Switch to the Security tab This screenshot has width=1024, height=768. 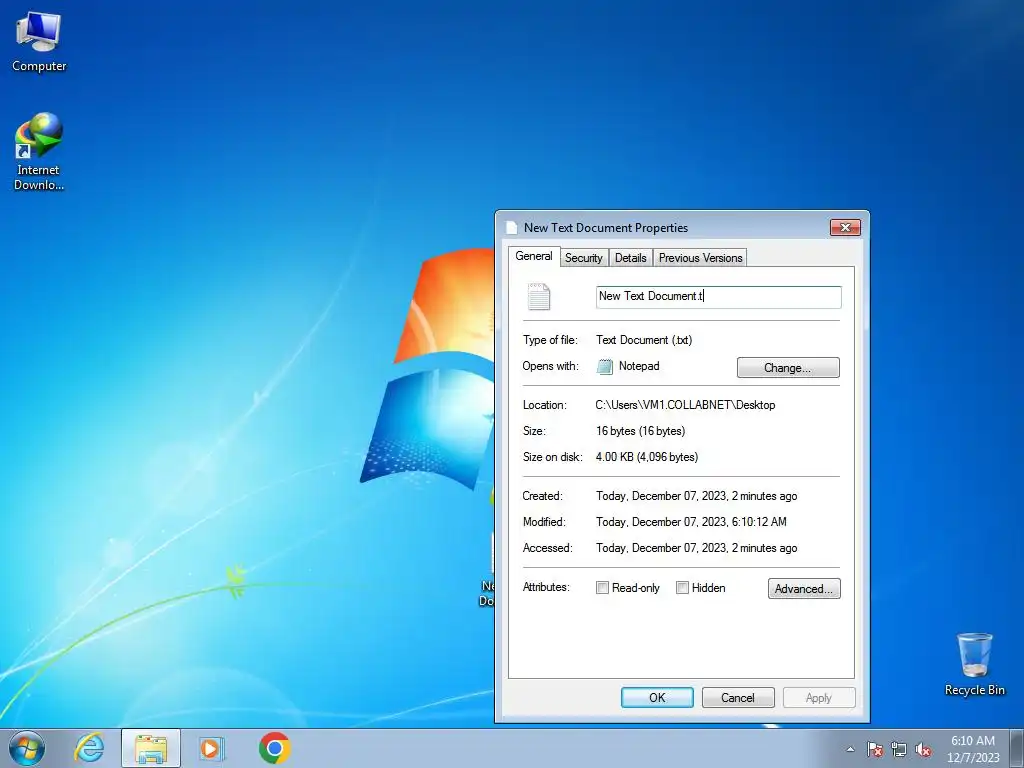(x=583, y=258)
